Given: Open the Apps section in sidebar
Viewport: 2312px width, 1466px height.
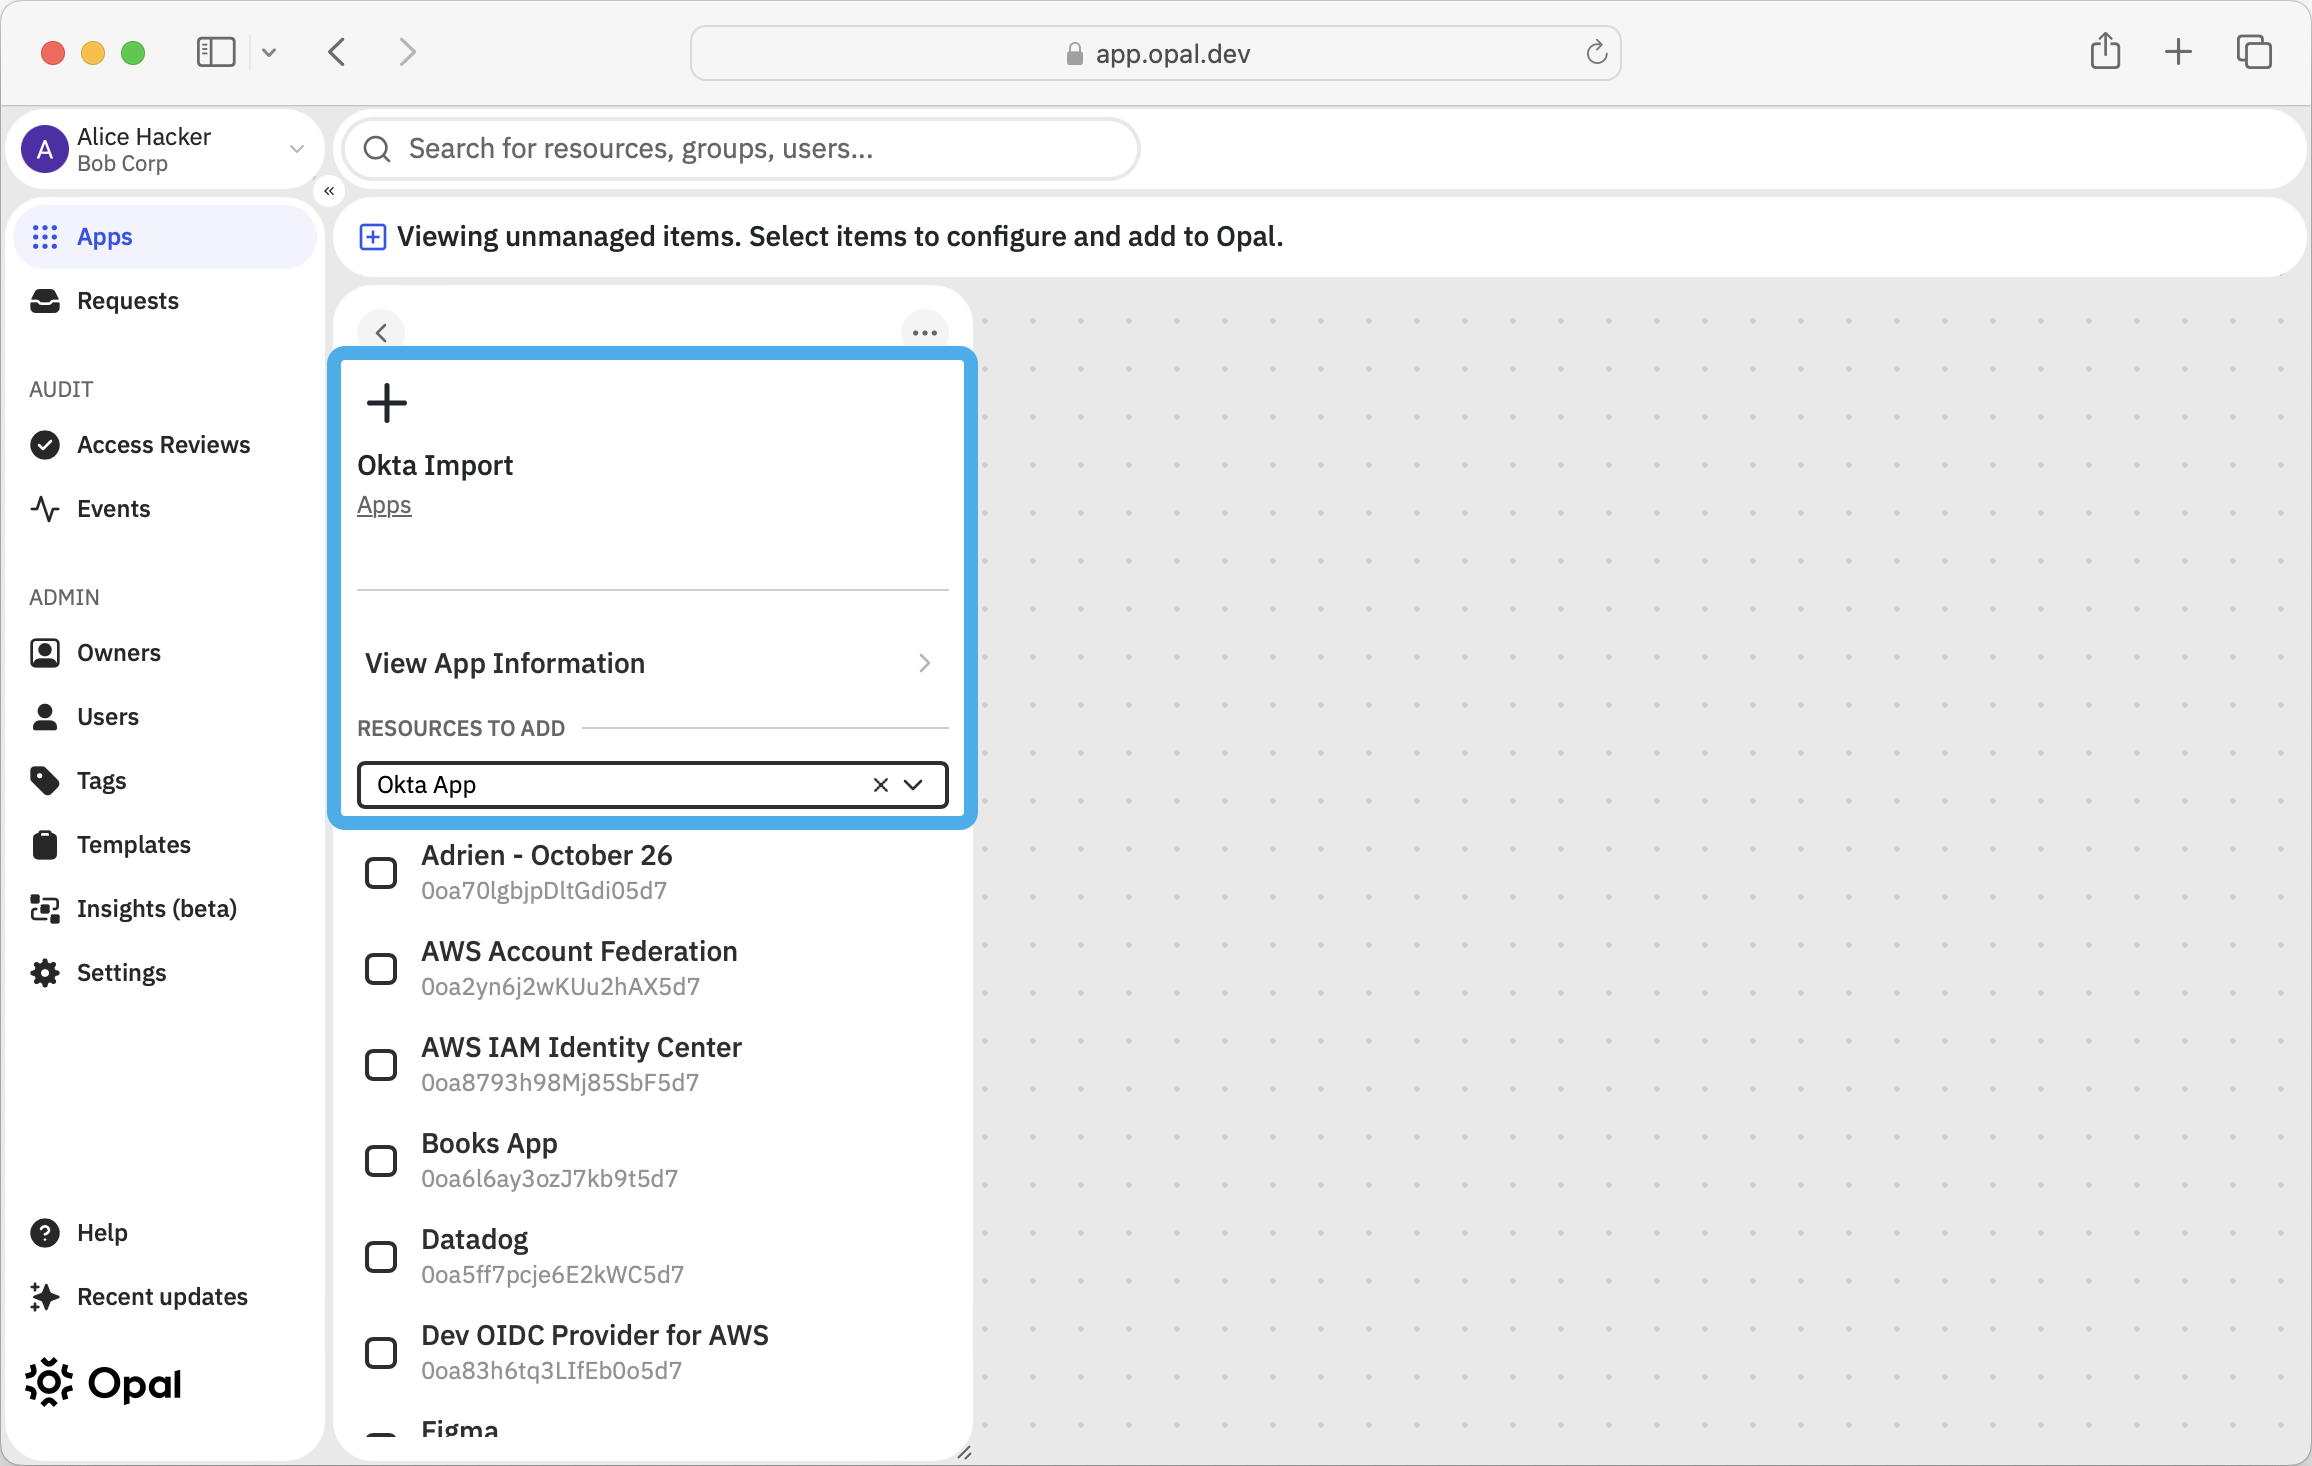Looking at the screenshot, I should [x=165, y=237].
